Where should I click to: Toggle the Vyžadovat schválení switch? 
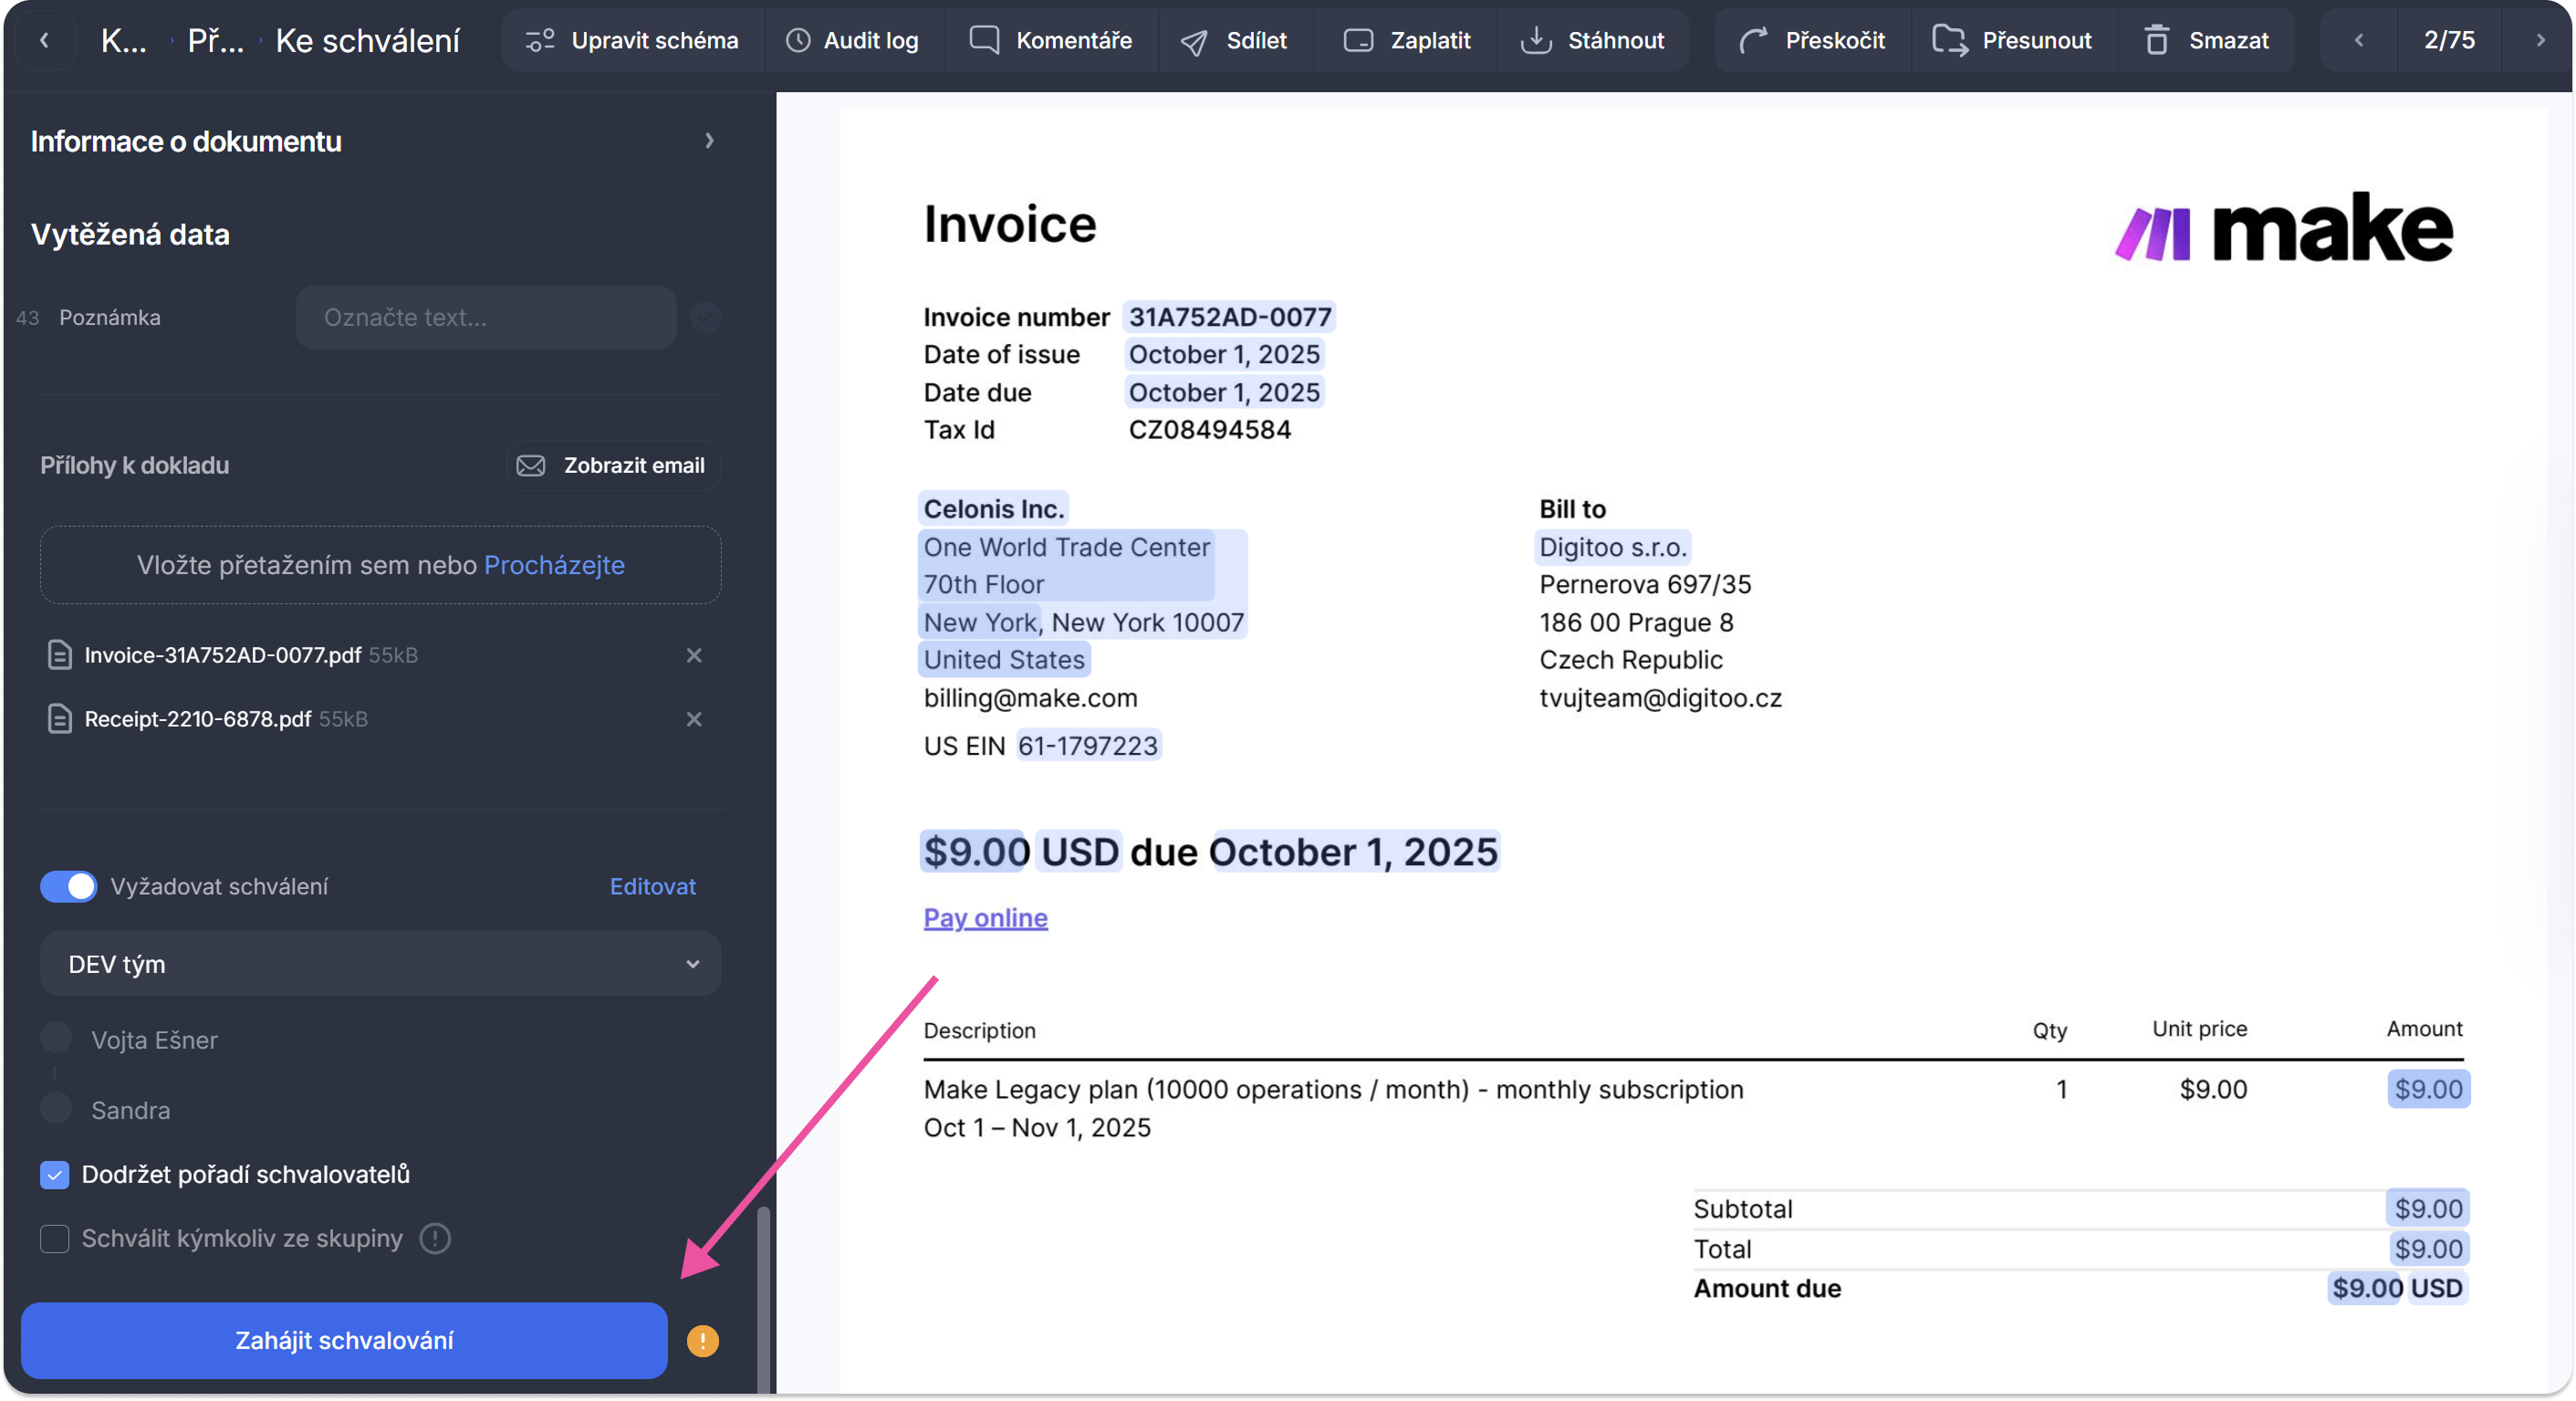68,886
